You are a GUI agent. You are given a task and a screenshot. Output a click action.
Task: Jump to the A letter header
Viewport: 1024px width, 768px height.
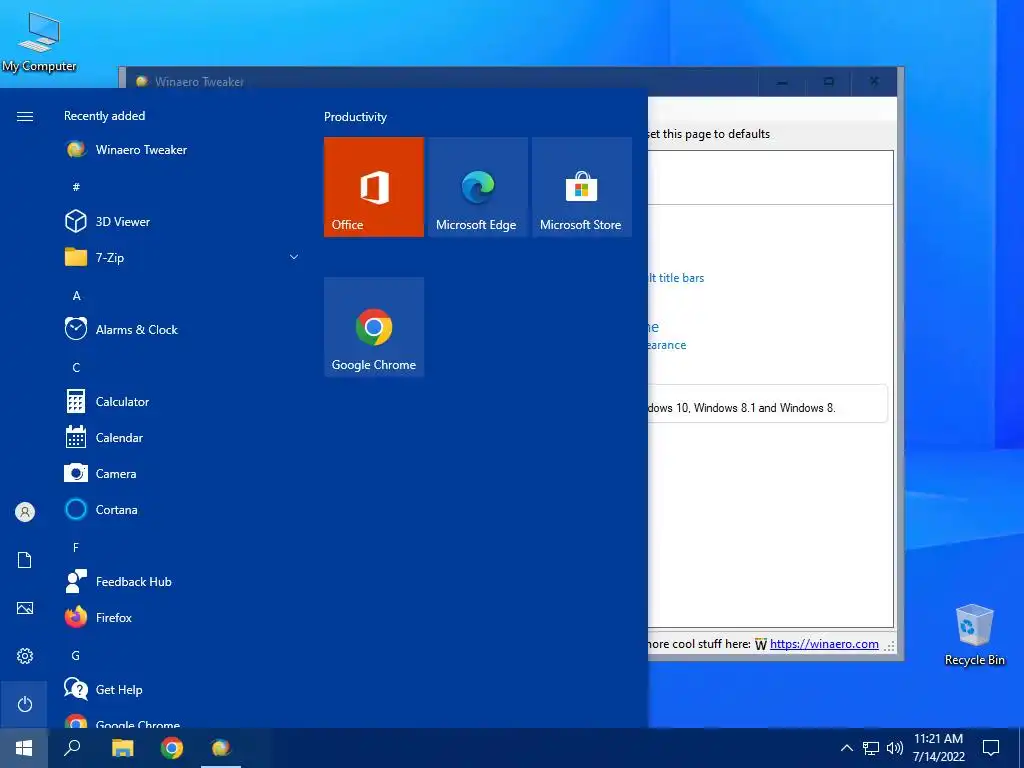coord(76,295)
